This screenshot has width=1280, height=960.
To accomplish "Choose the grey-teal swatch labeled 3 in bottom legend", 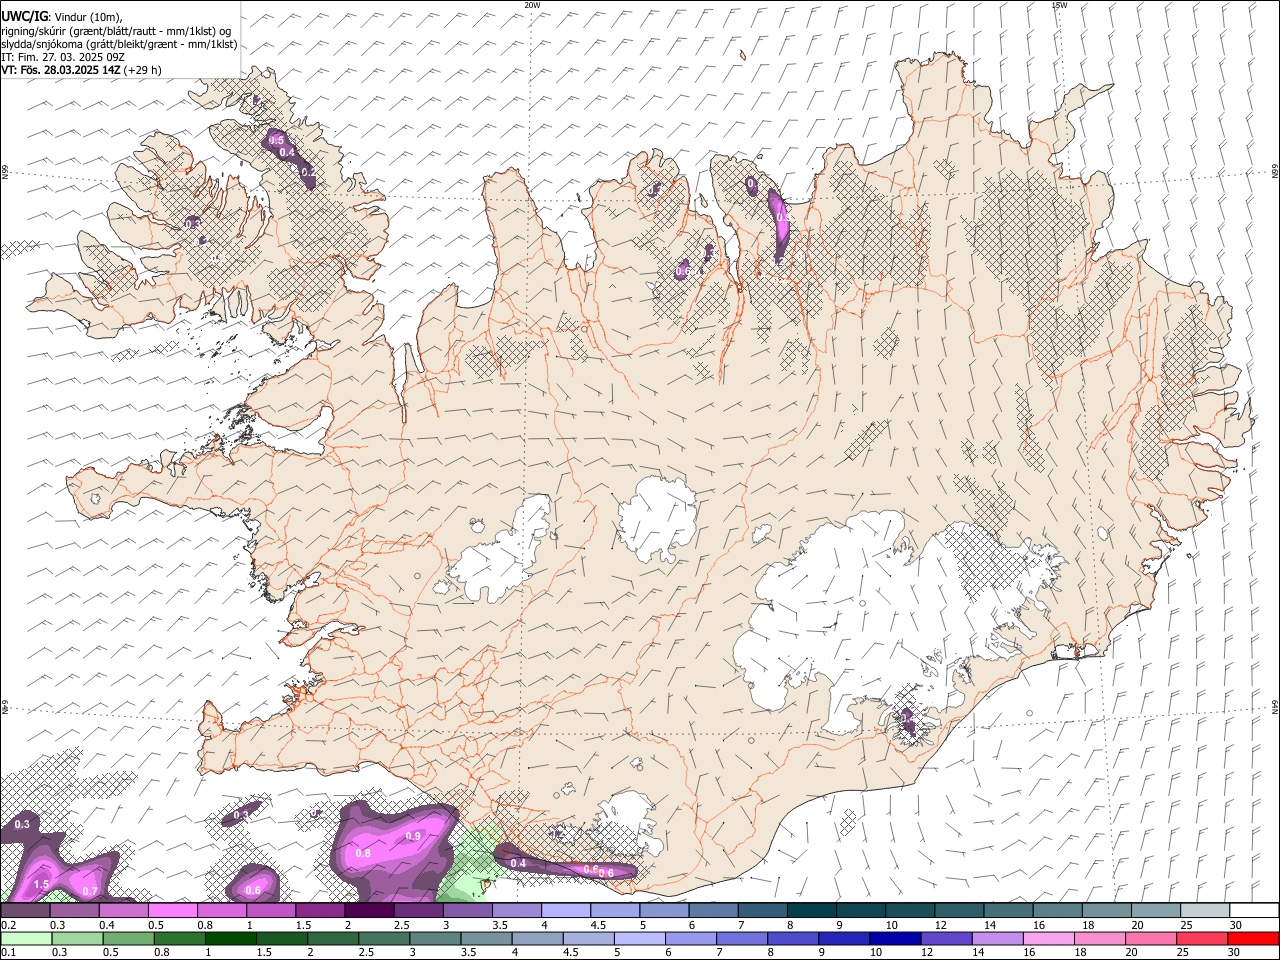I will pyautogui.click(x=434, y=938).
